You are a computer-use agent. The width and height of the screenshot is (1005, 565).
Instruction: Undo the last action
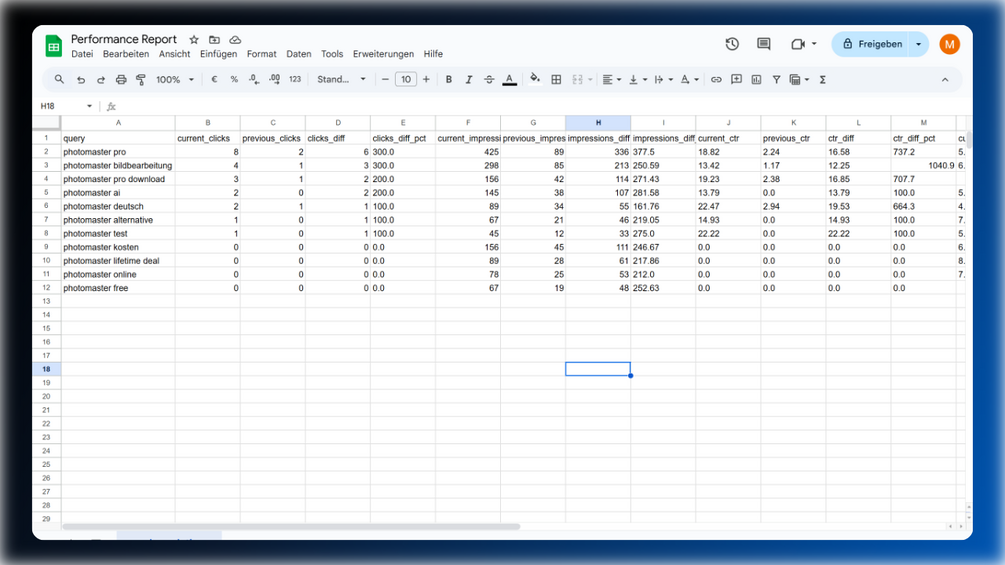[x=81, y=79]
